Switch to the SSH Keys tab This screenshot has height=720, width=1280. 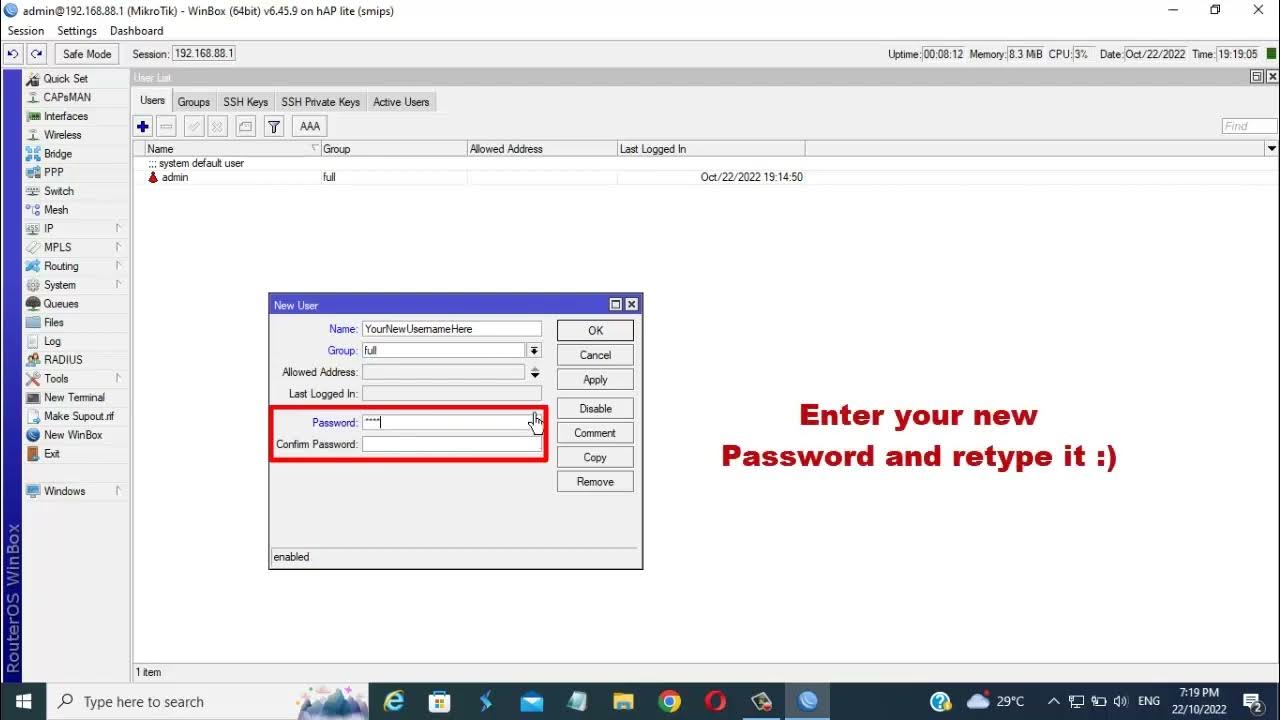coord(245,102)
